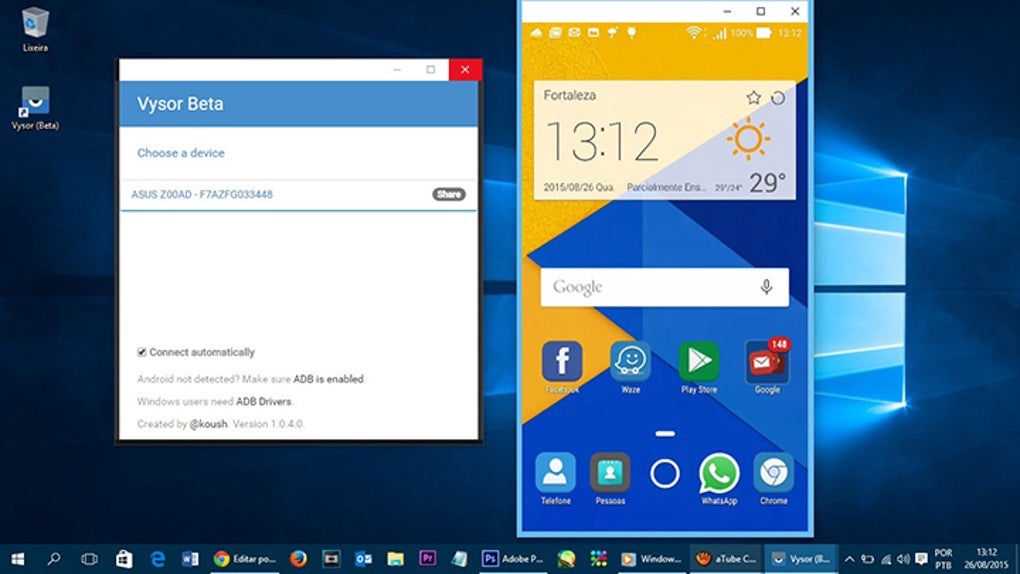Viewport: 1020px width, 574px height.
Task: Click the Share button for ASUS device
Action: (x=449, y=194)
